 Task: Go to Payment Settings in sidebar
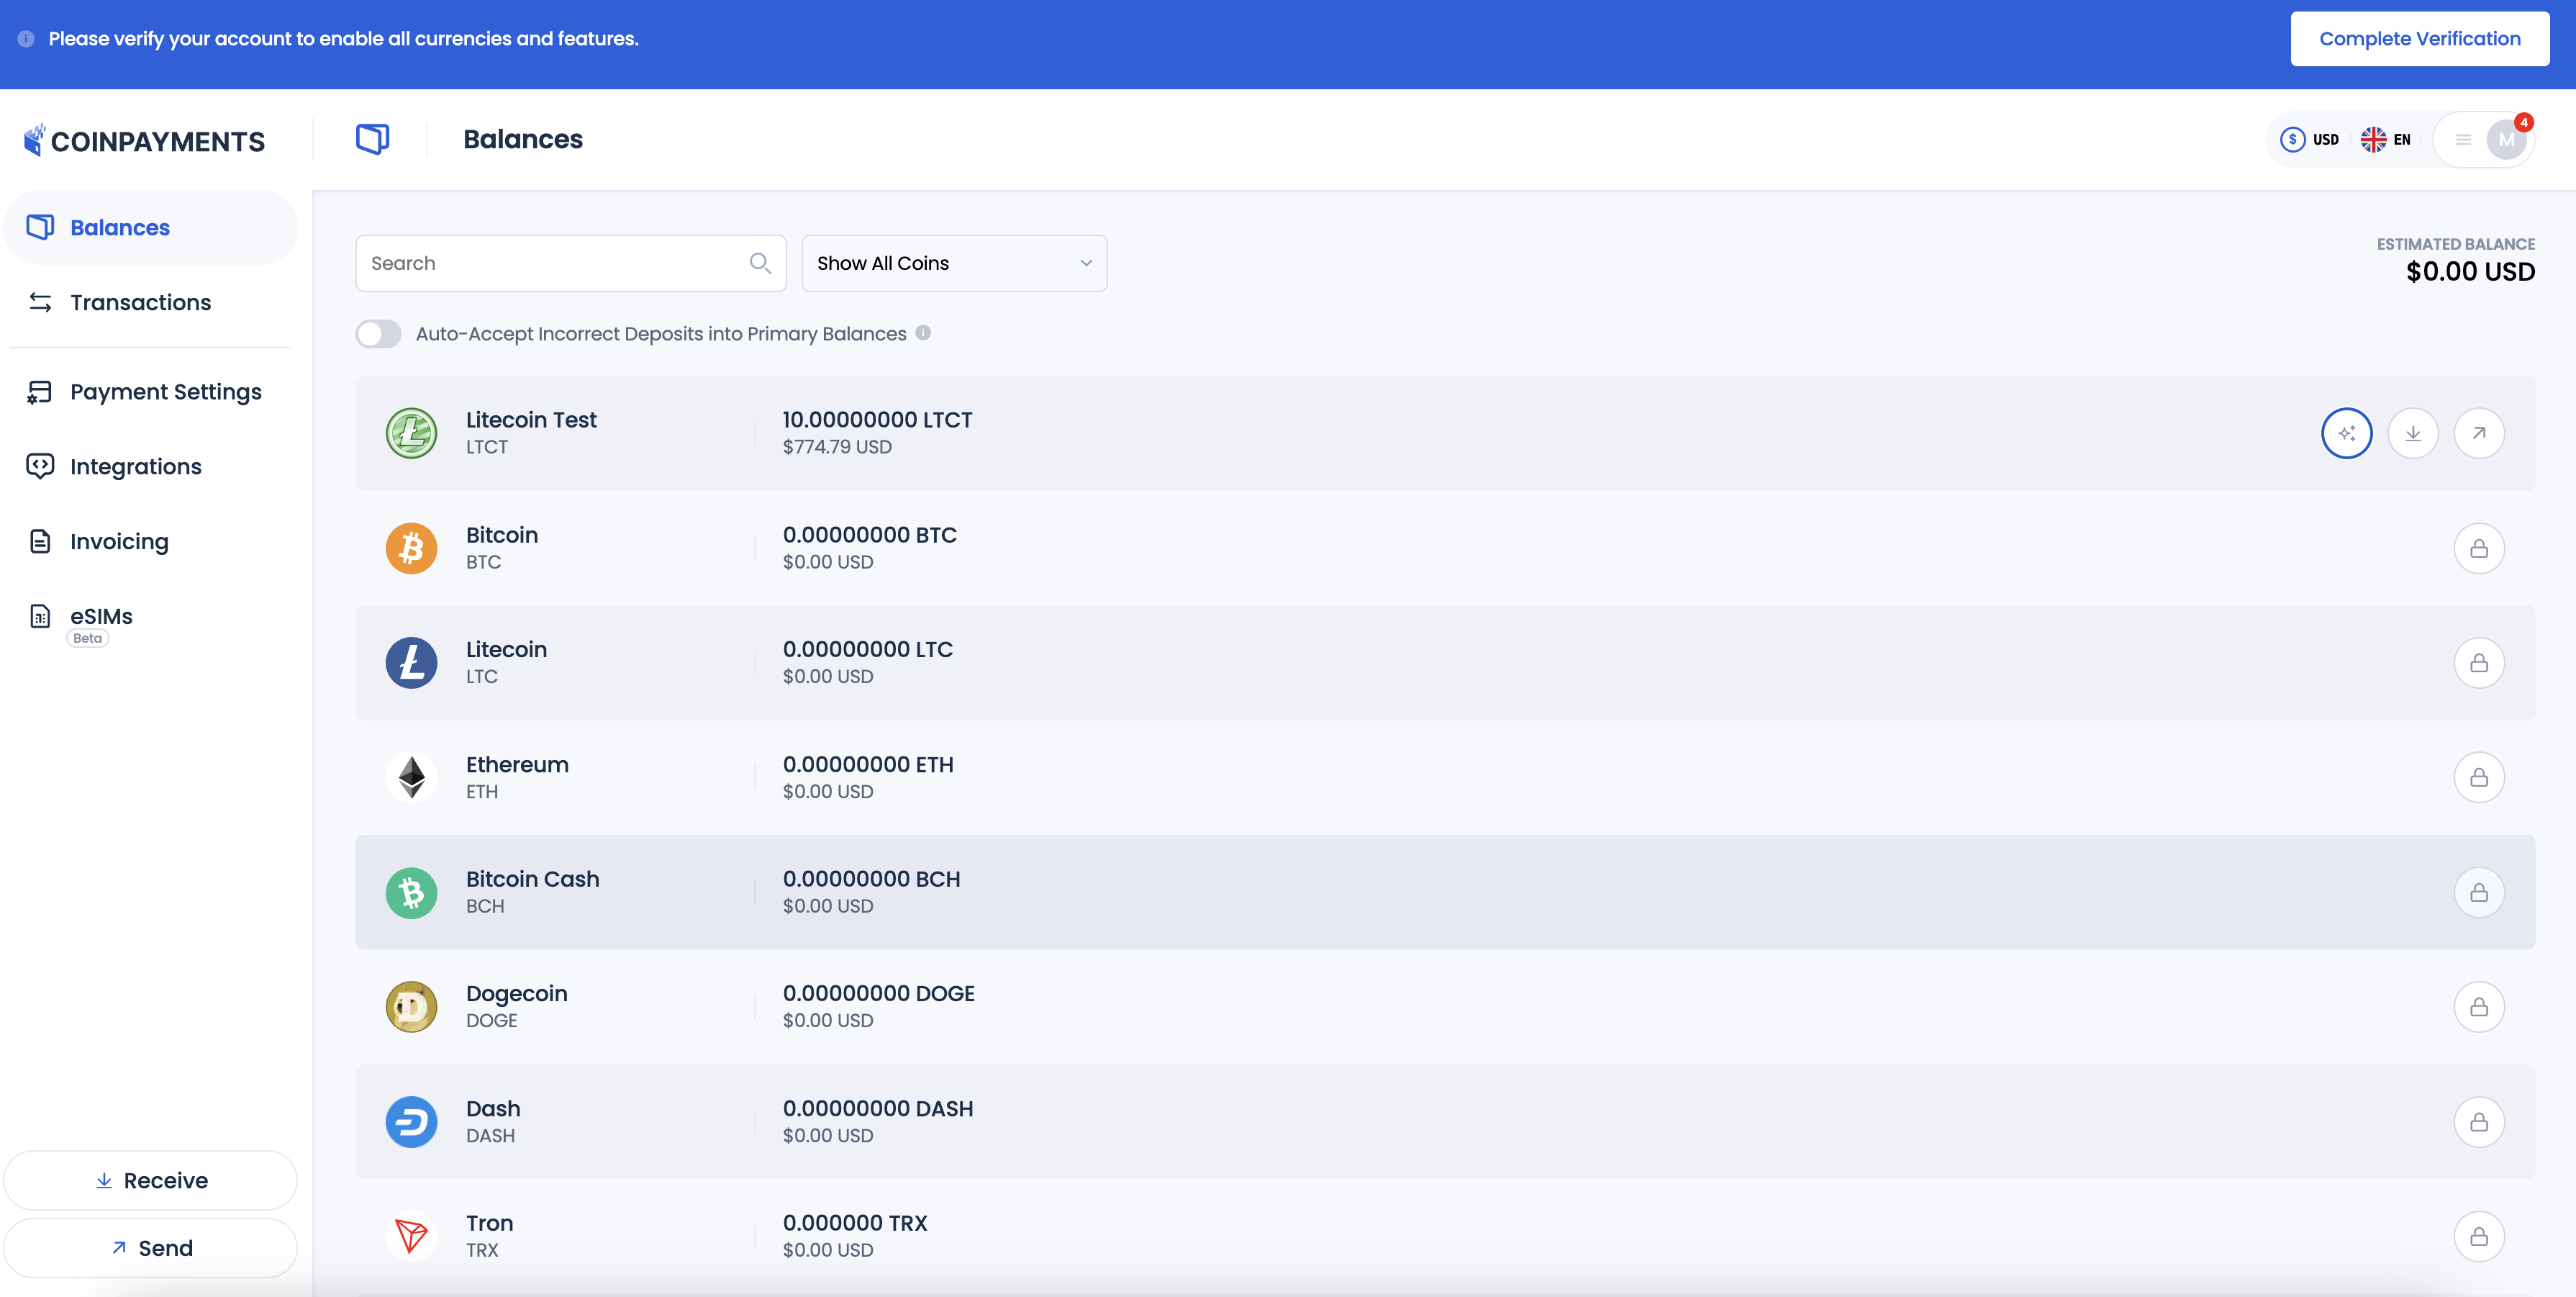165,392
